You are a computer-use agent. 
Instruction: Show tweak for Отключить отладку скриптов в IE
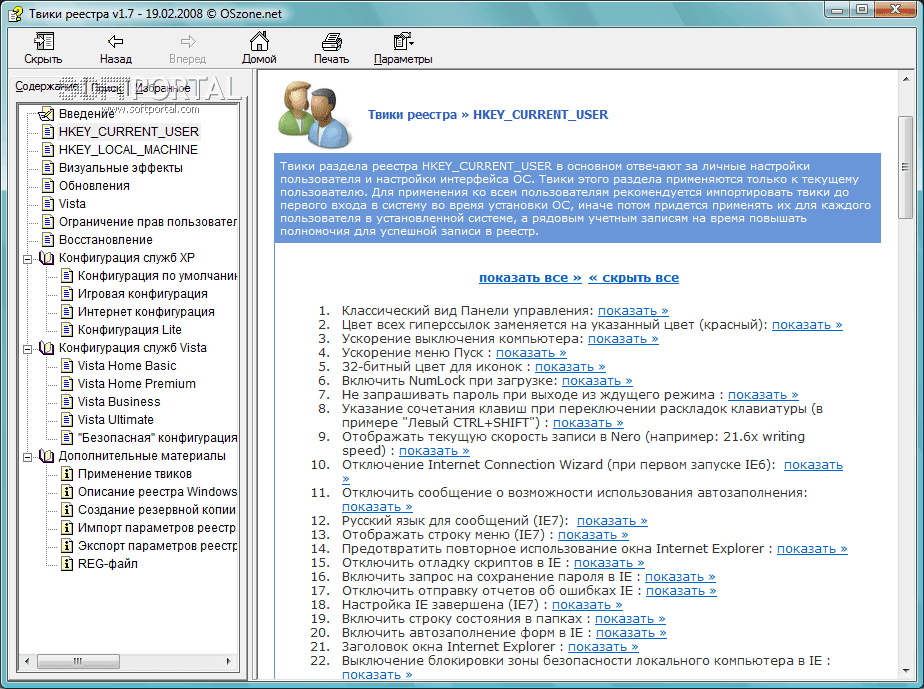(609, 563)
